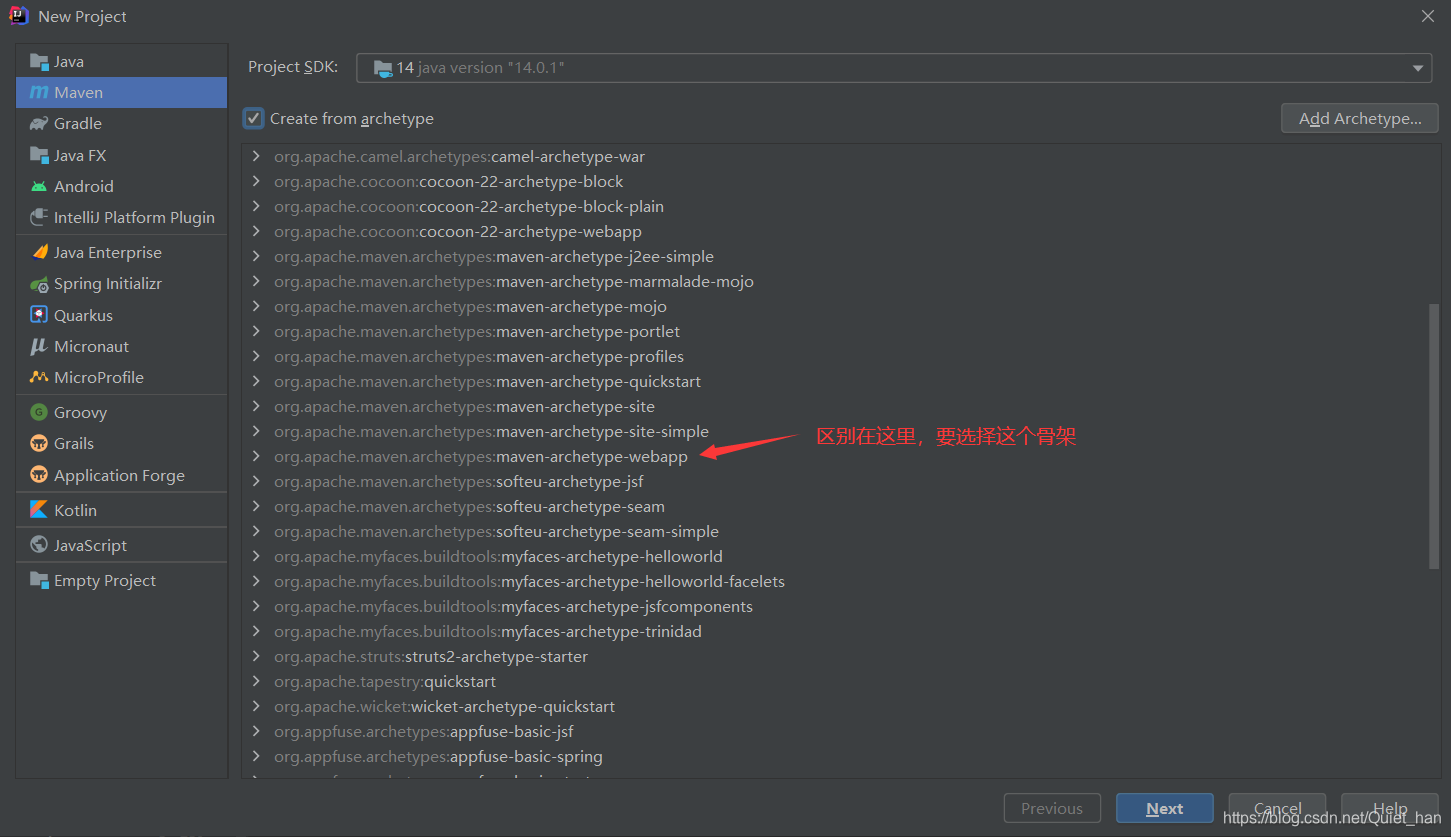Click the Groovy icon
Screen dimensions: 1451x837
point(39,412)
